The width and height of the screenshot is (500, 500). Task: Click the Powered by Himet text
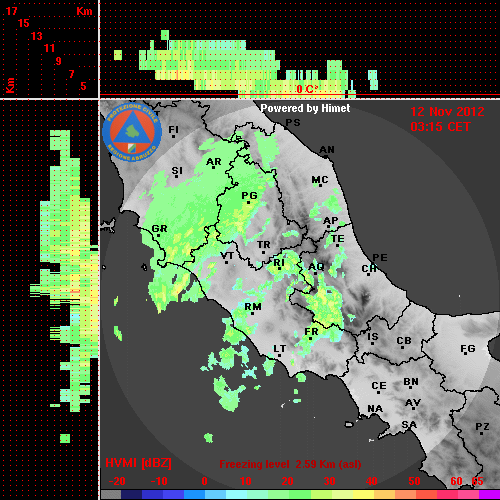305,108
